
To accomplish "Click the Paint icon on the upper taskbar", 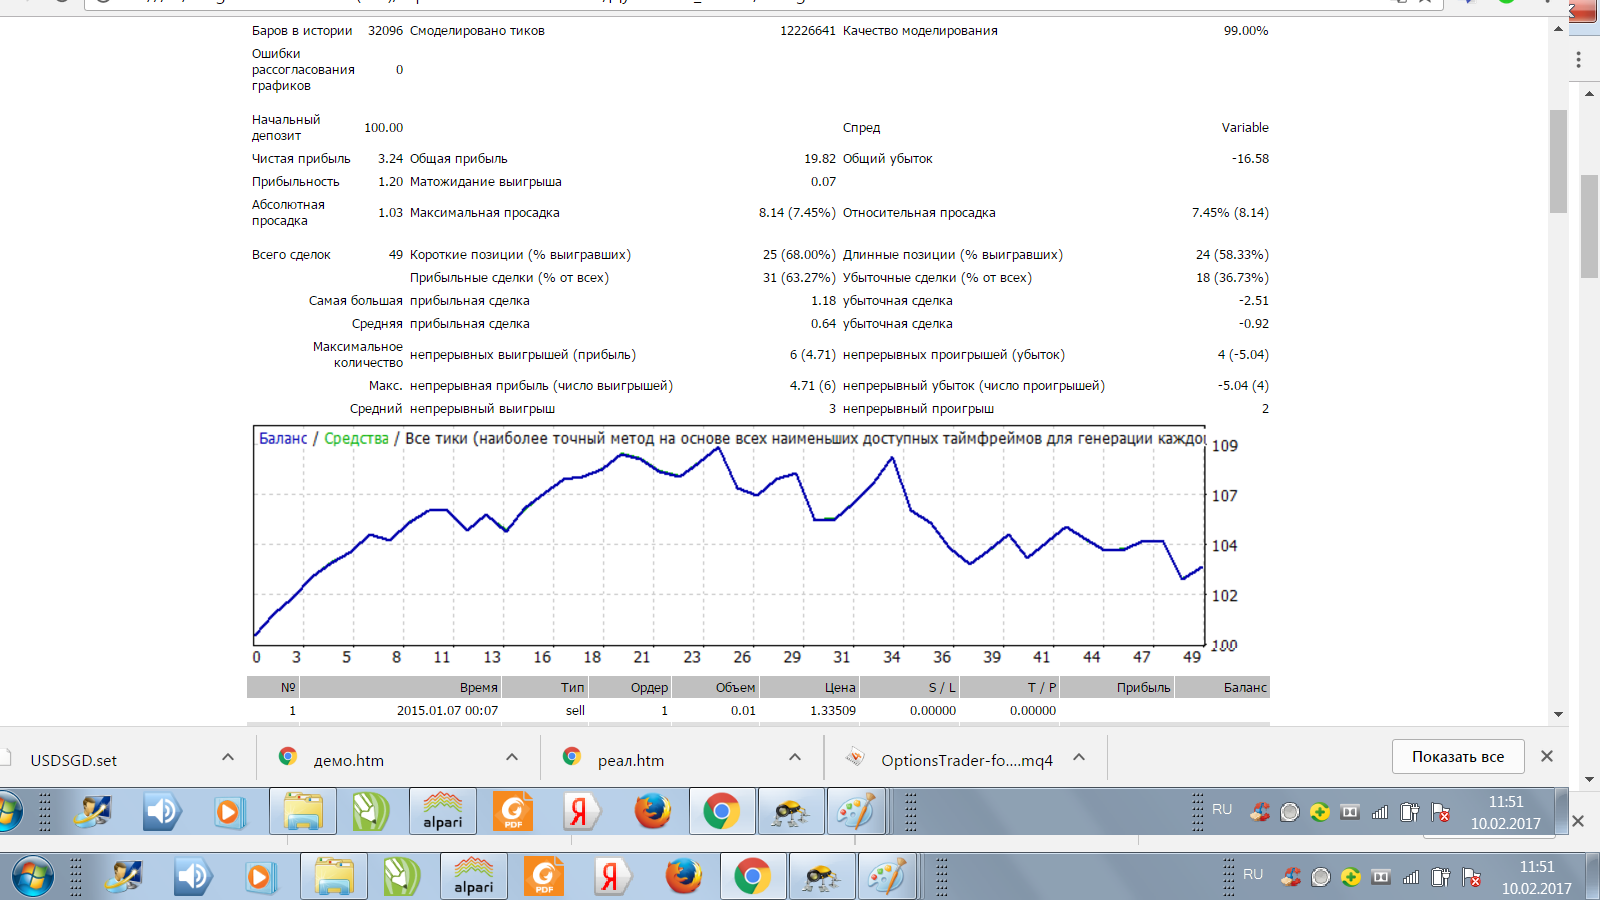I will tap(855, 811).
